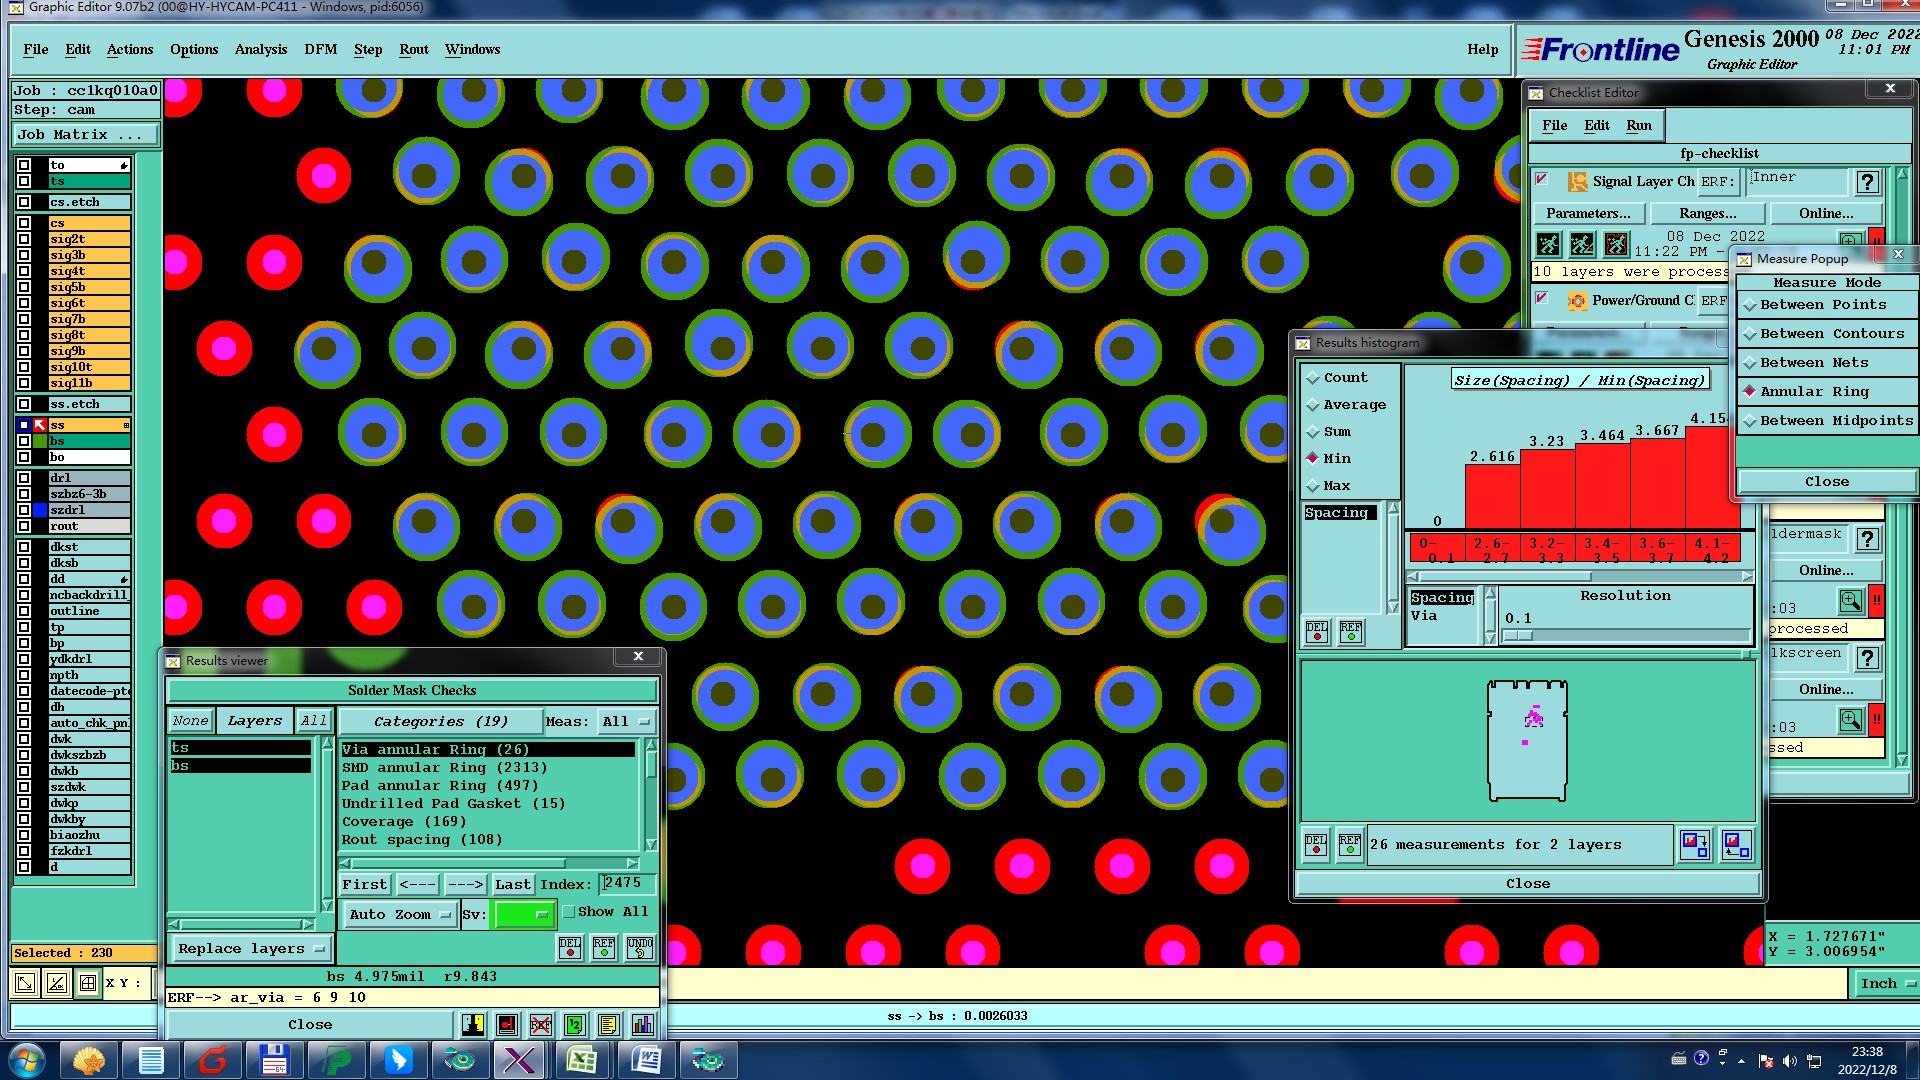Click the crossed-out REF icon
The height and width of the screenshot is (1080, 1920).
point(540,1025)
